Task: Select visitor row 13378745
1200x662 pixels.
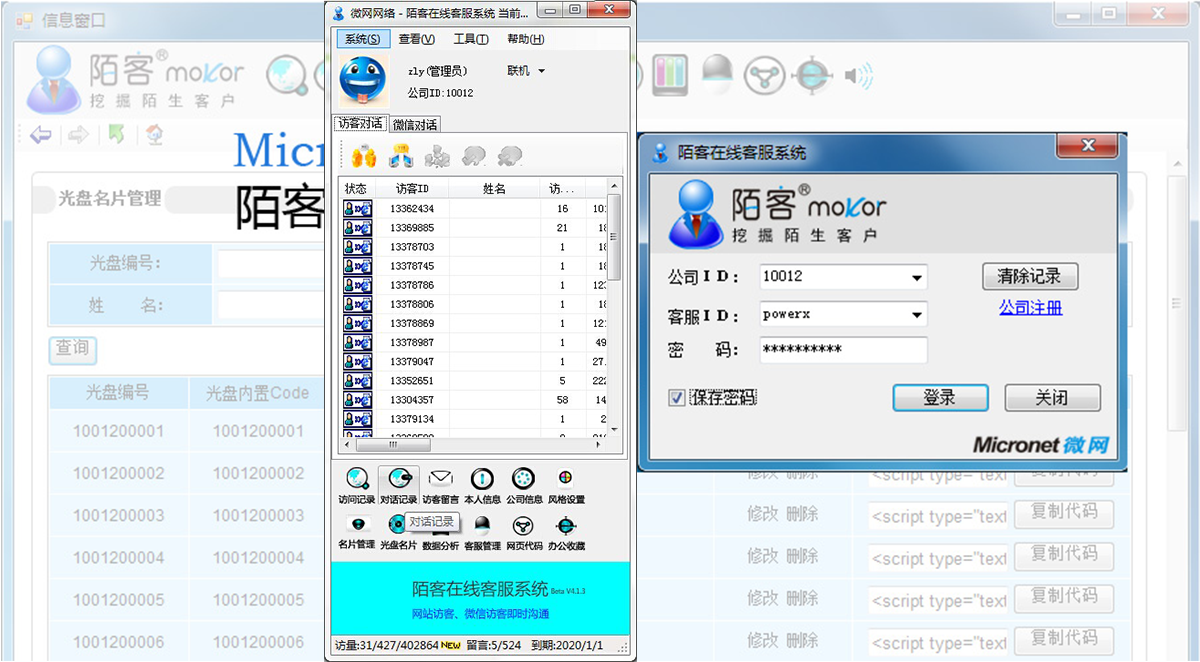Action: 475,266
